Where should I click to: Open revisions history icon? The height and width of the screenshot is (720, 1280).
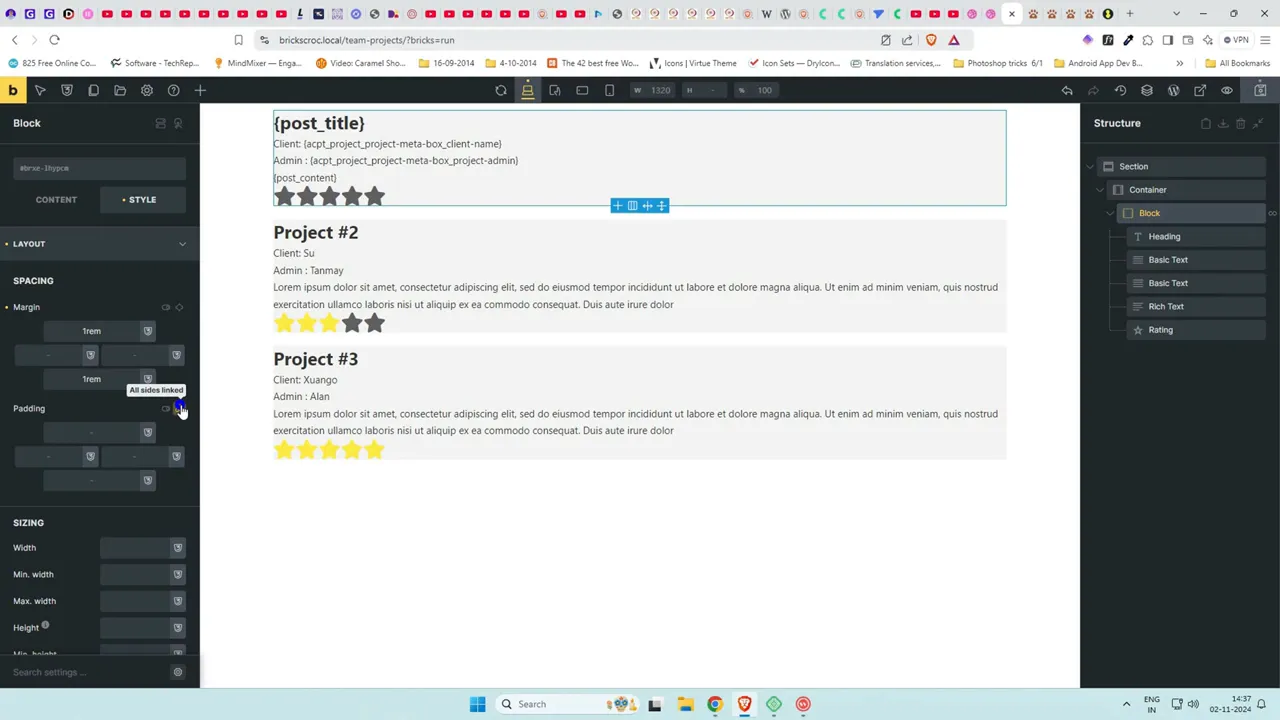(x=1120, y=90)
